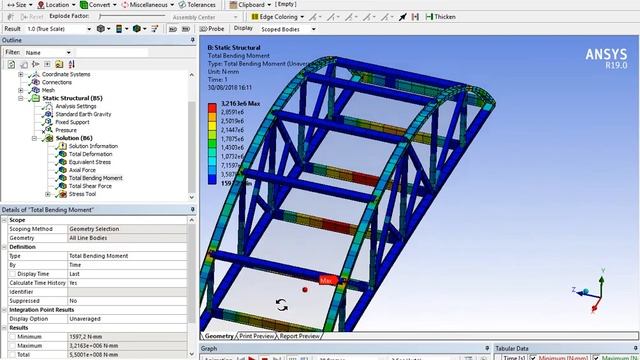Open the contours style icon
Screen dimensions: 640x360
tap(119, 29)
